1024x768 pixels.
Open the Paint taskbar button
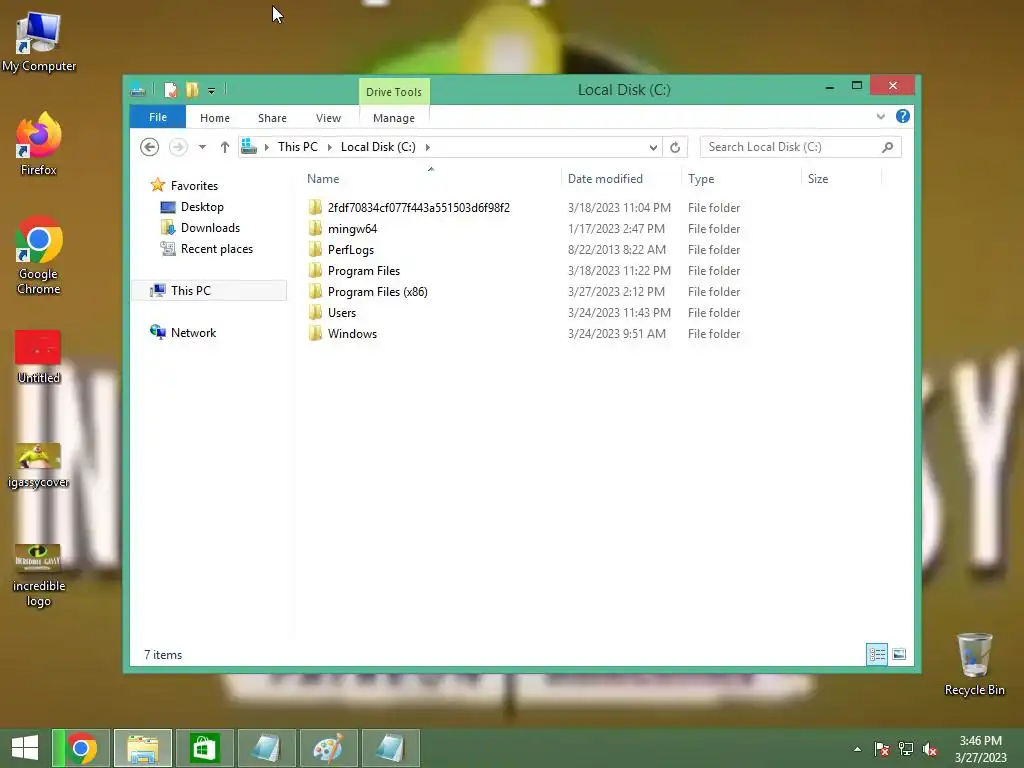[x=328, y=748]
